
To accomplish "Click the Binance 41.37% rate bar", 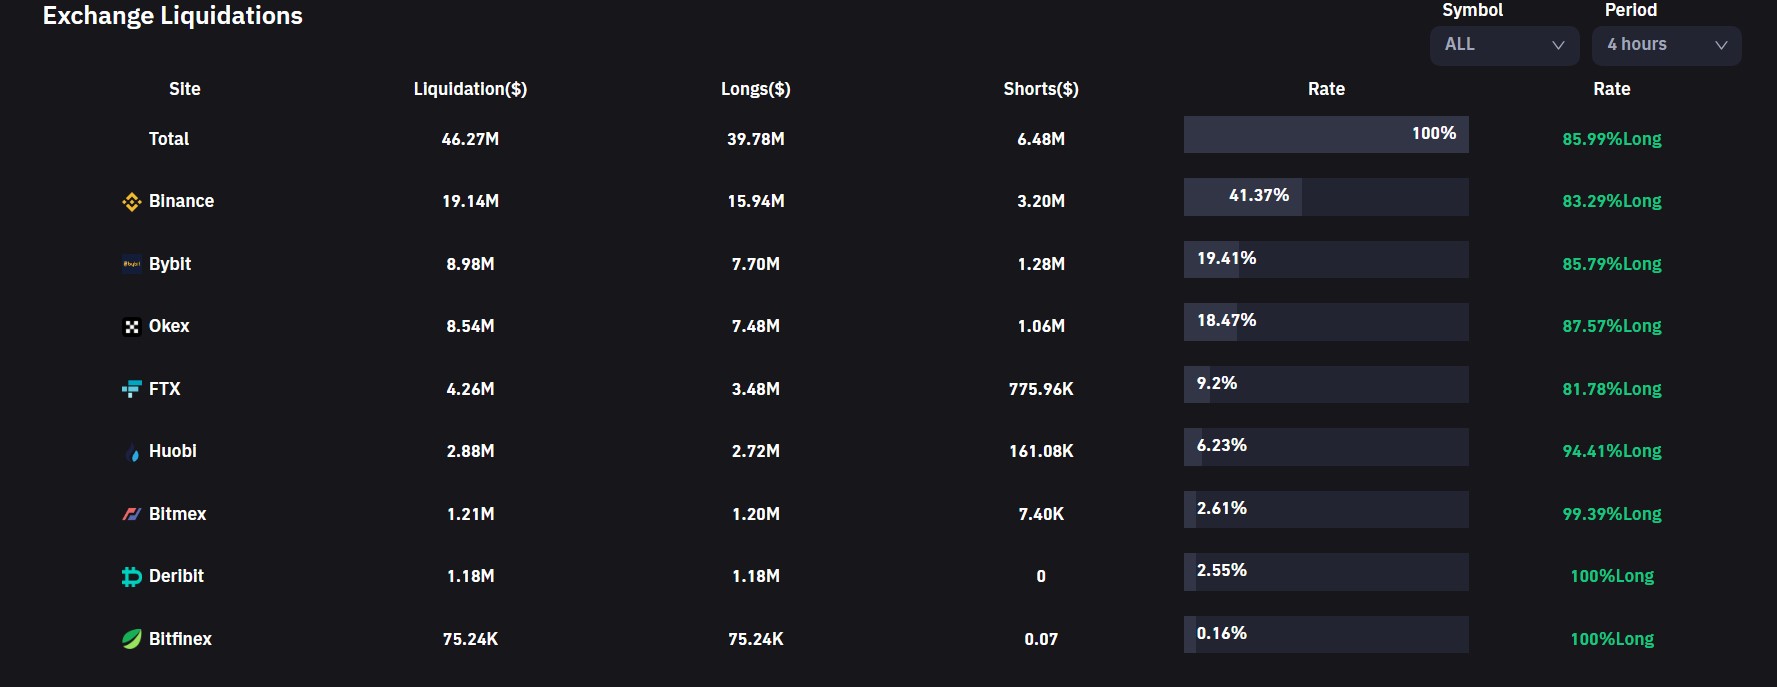I will (x=1325, y=197).
